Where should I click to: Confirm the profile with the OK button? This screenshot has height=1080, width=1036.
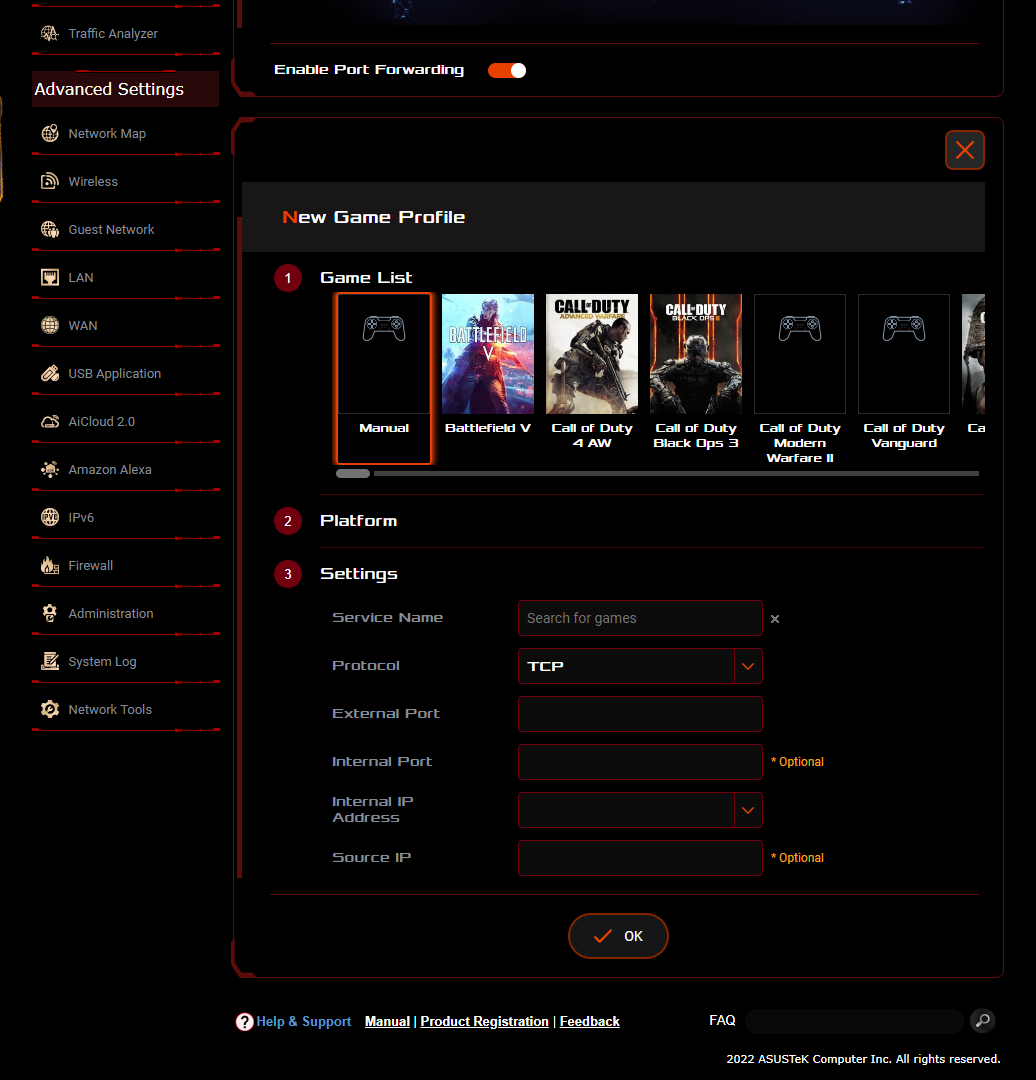tap(618, 936)
